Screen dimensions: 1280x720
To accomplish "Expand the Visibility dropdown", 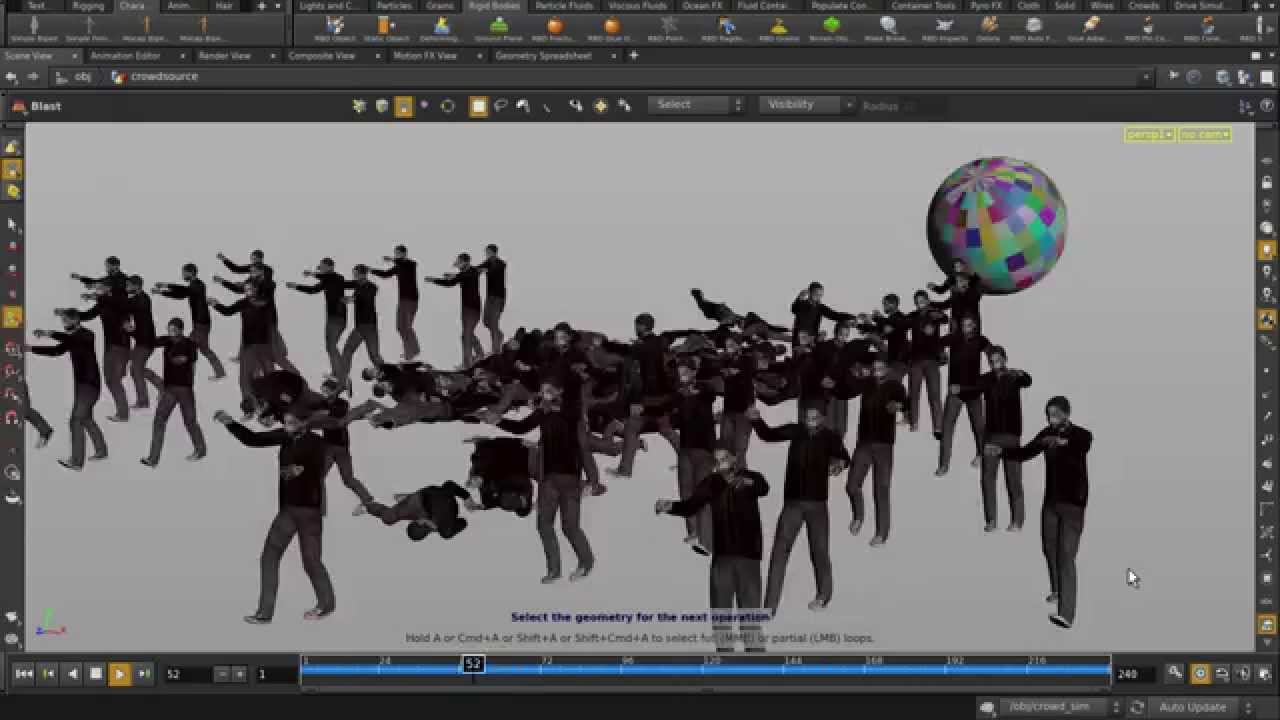I will click(x=808, y=105).
